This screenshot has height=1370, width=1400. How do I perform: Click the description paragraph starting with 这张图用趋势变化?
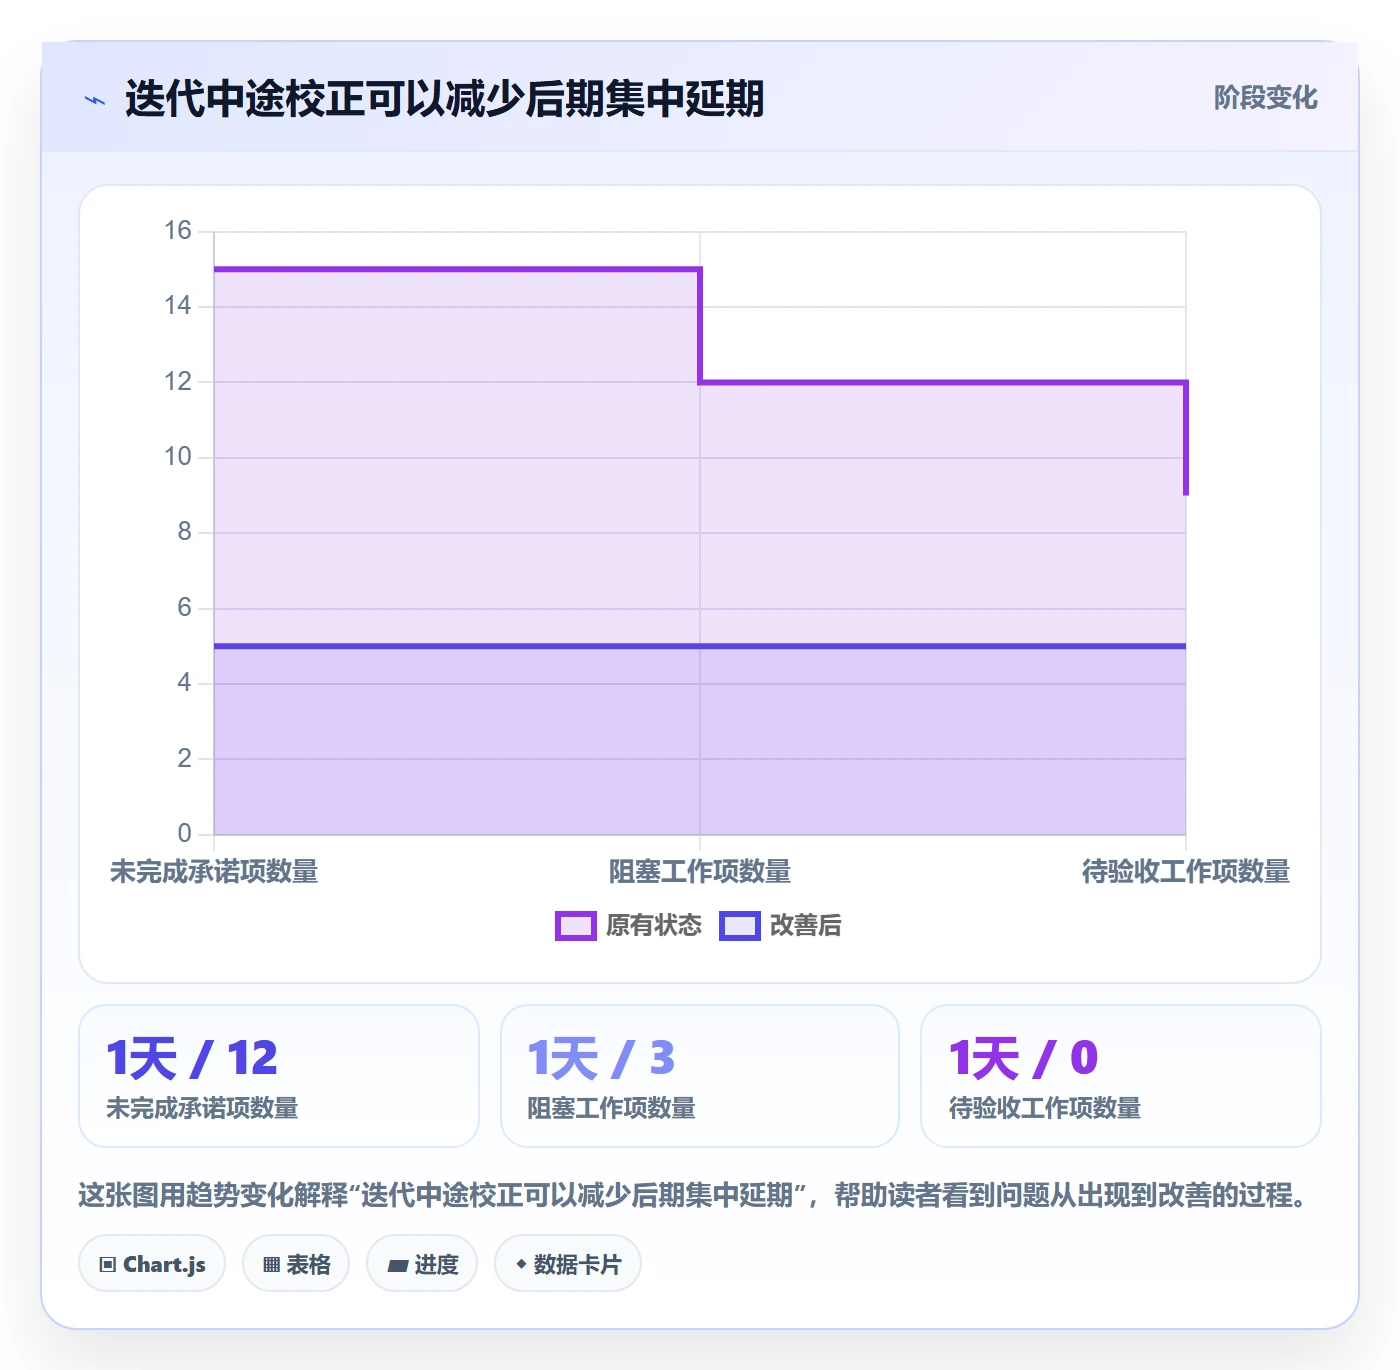pos(694,1195)
